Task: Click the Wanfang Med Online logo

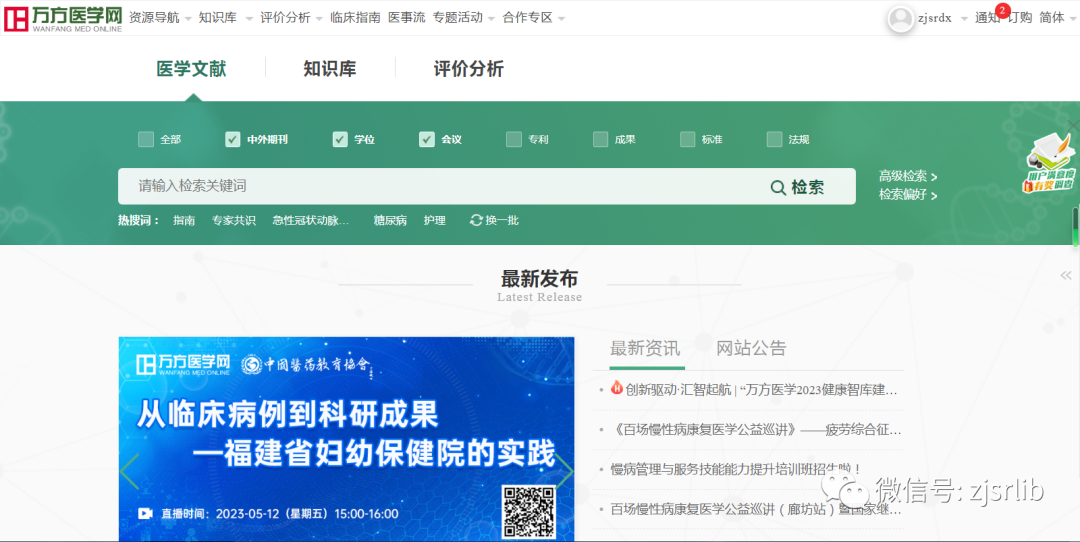Action: tap(63, 19)
